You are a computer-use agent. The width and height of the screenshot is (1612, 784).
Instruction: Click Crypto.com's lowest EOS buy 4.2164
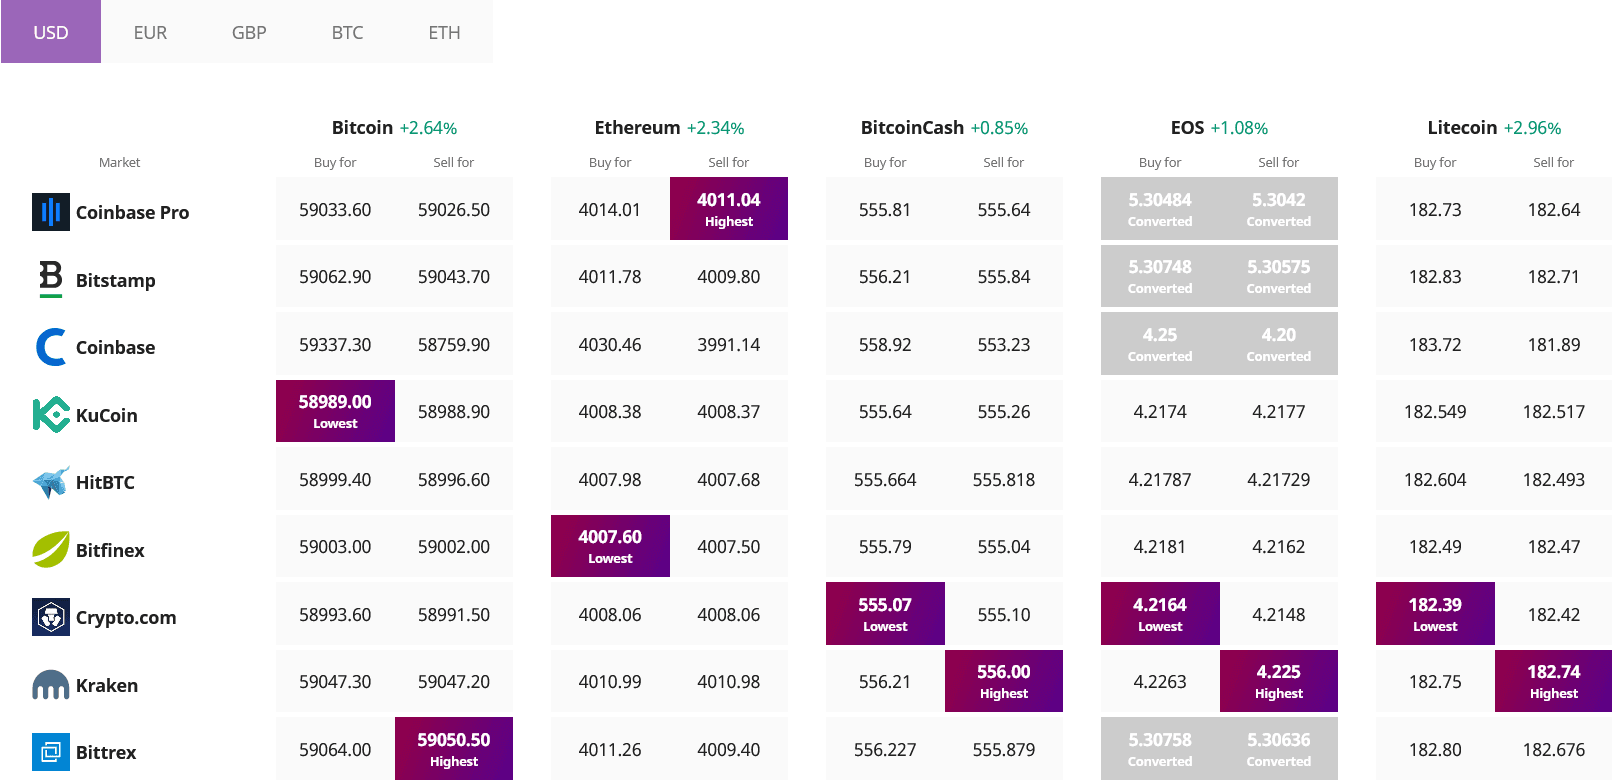point(1160,613)
